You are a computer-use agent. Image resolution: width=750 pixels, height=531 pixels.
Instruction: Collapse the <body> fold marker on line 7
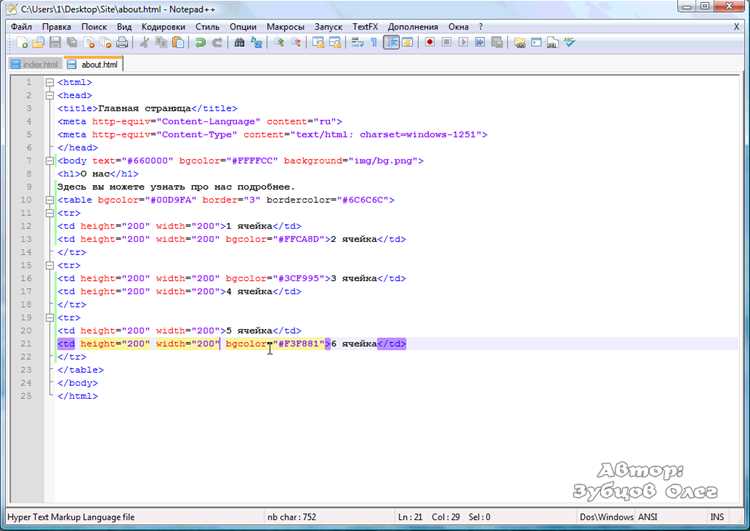(50, 161)
